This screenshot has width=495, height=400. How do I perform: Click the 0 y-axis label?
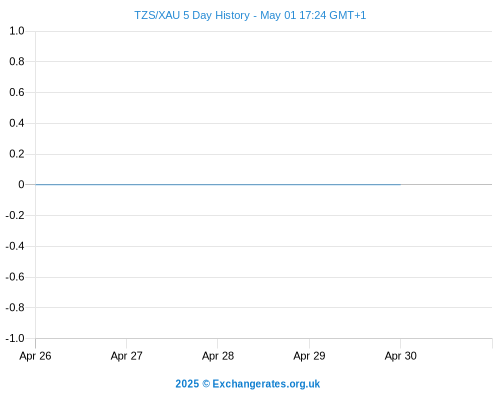pyautogui.click(x=21, y=184)
